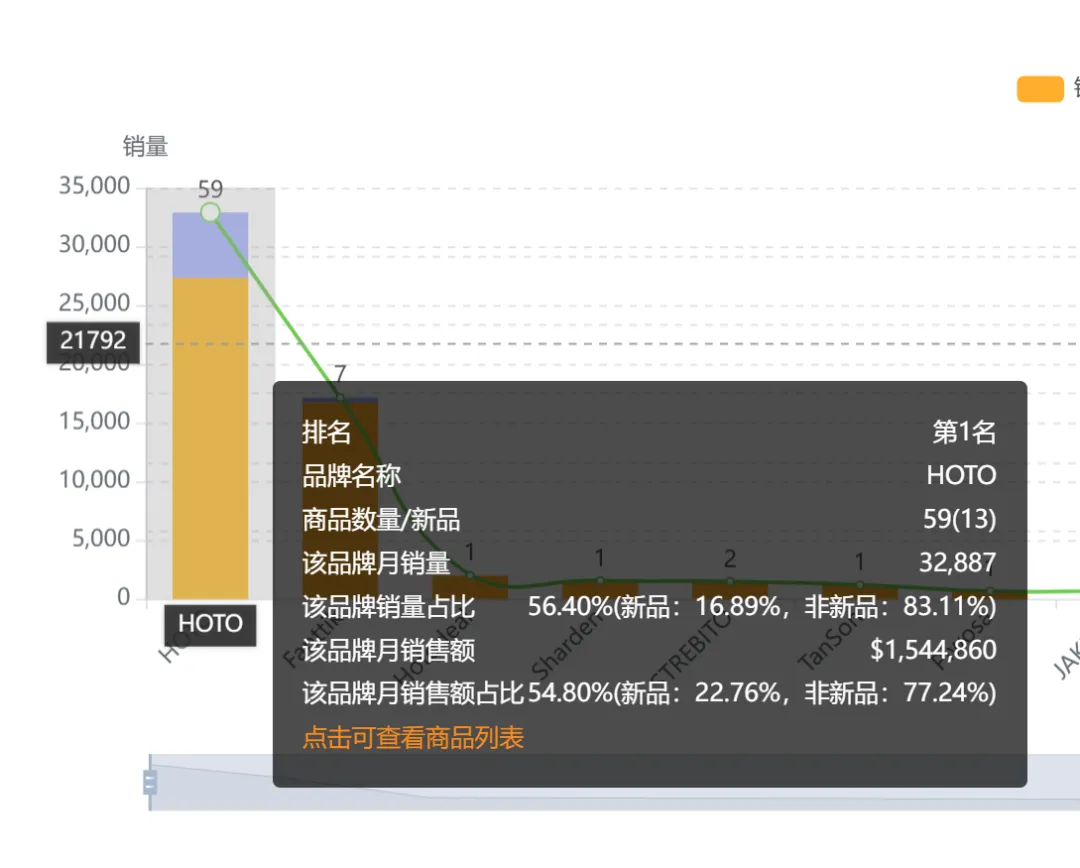
Task: Click the HOTO brand name inside tooltip
Action: [x=961, y=476]
